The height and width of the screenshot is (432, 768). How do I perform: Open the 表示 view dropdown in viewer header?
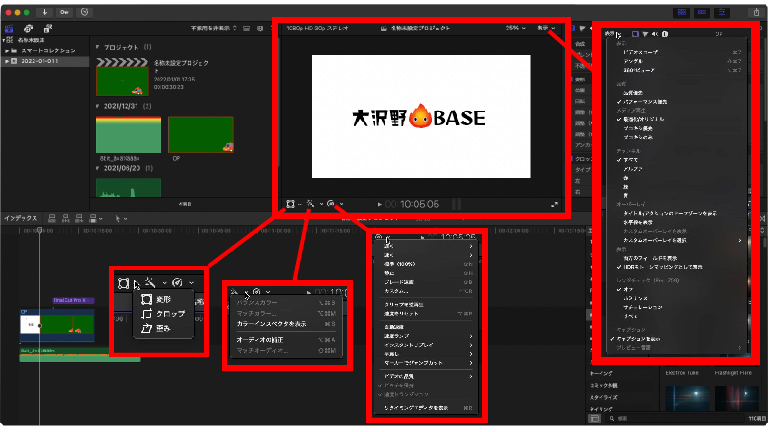(546, 28)
